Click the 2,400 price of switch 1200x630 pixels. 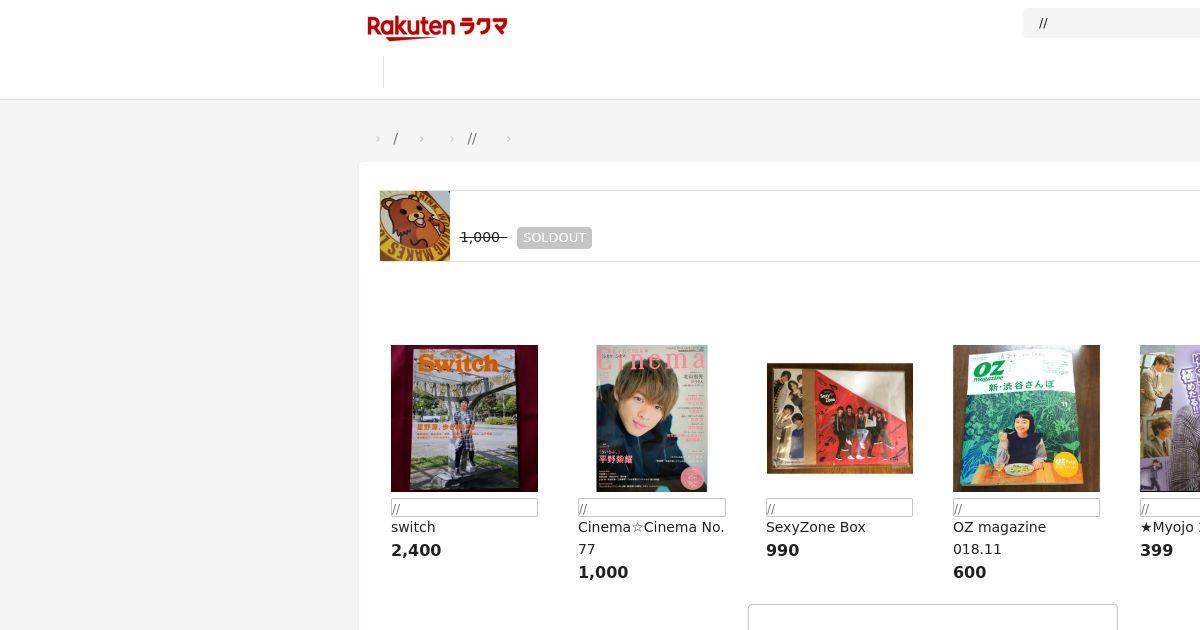[x=416, y=550]
